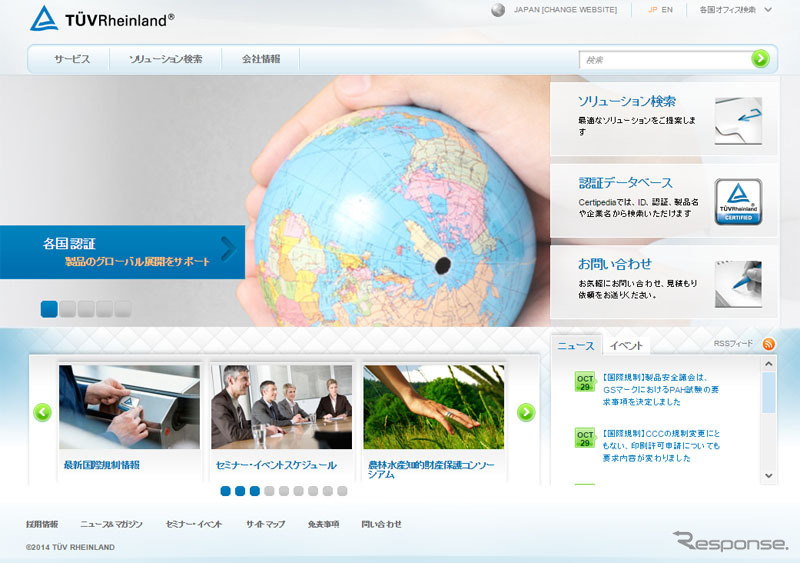Click the news list scrollbar down arrow
Viewport: 800px width, 563px height.
(x=769, y=476)
